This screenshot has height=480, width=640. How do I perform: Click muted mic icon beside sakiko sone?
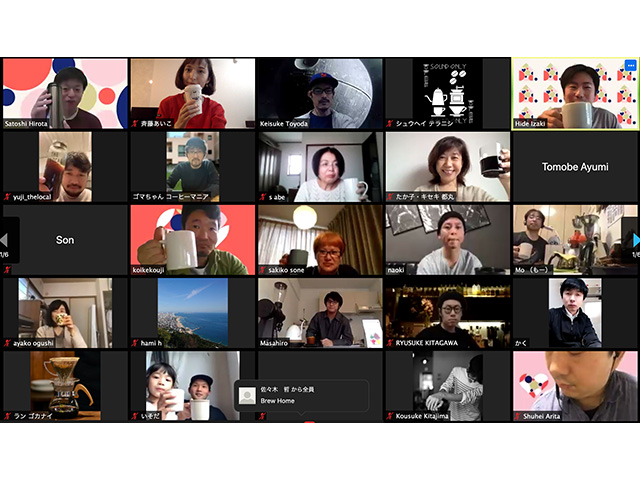263,270
